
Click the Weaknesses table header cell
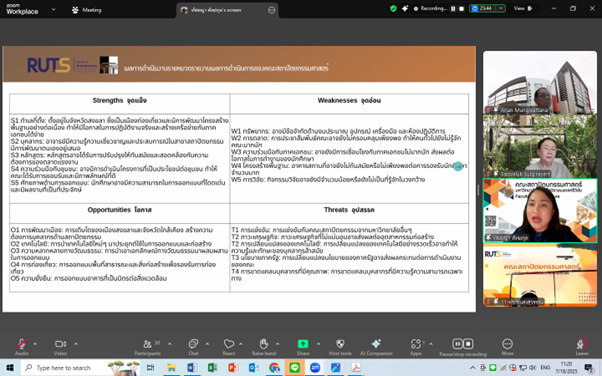click(349, 104)
